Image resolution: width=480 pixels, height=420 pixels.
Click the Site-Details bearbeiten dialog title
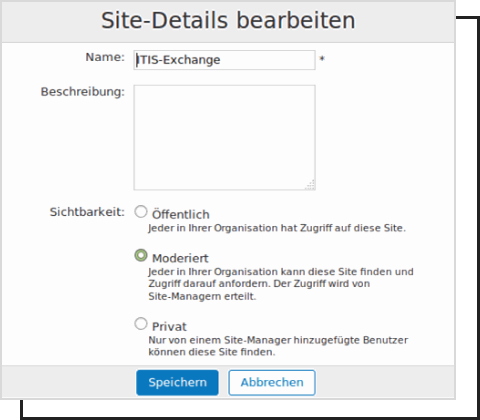point(228,20)
